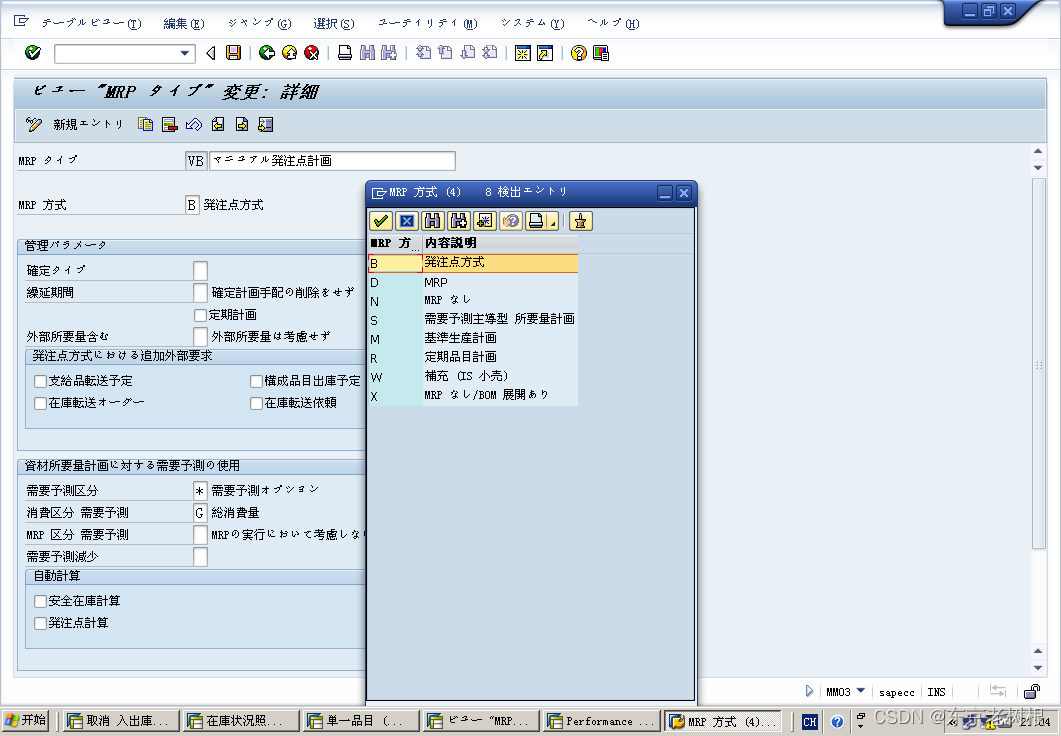The image size is (1061, 736).
Task: Toggle the 定期計画 checkbox
Action: click(x=200, y=315)
